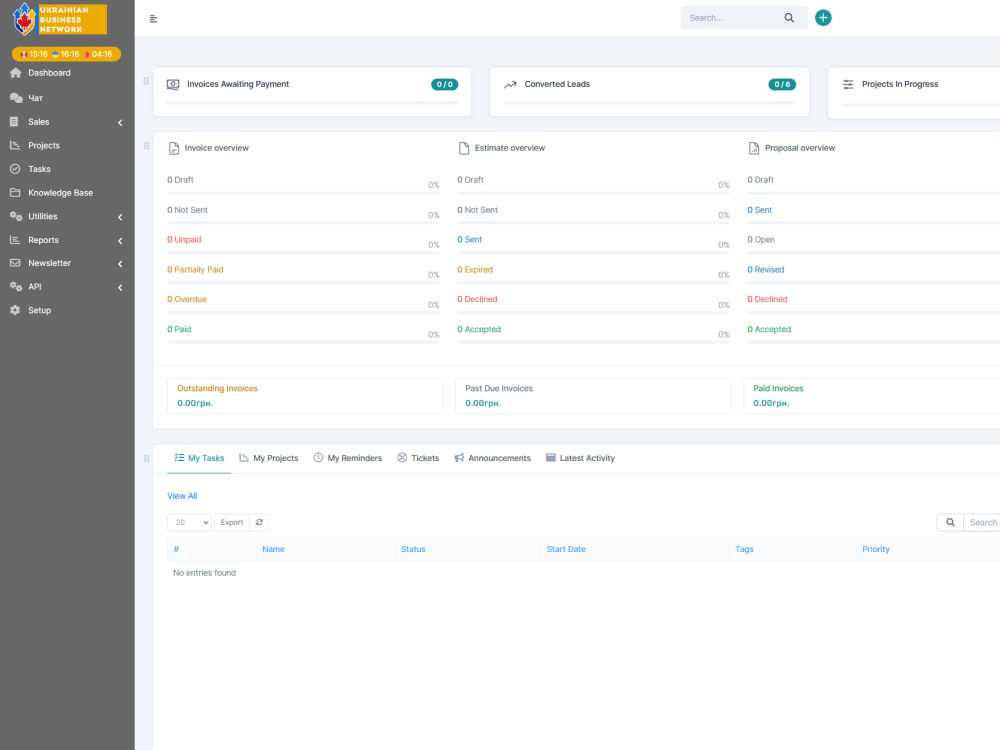Click the trend arrow icon on Converted Leads
This screenshot has width=1000, height=750.
click(x=510, y=84)
